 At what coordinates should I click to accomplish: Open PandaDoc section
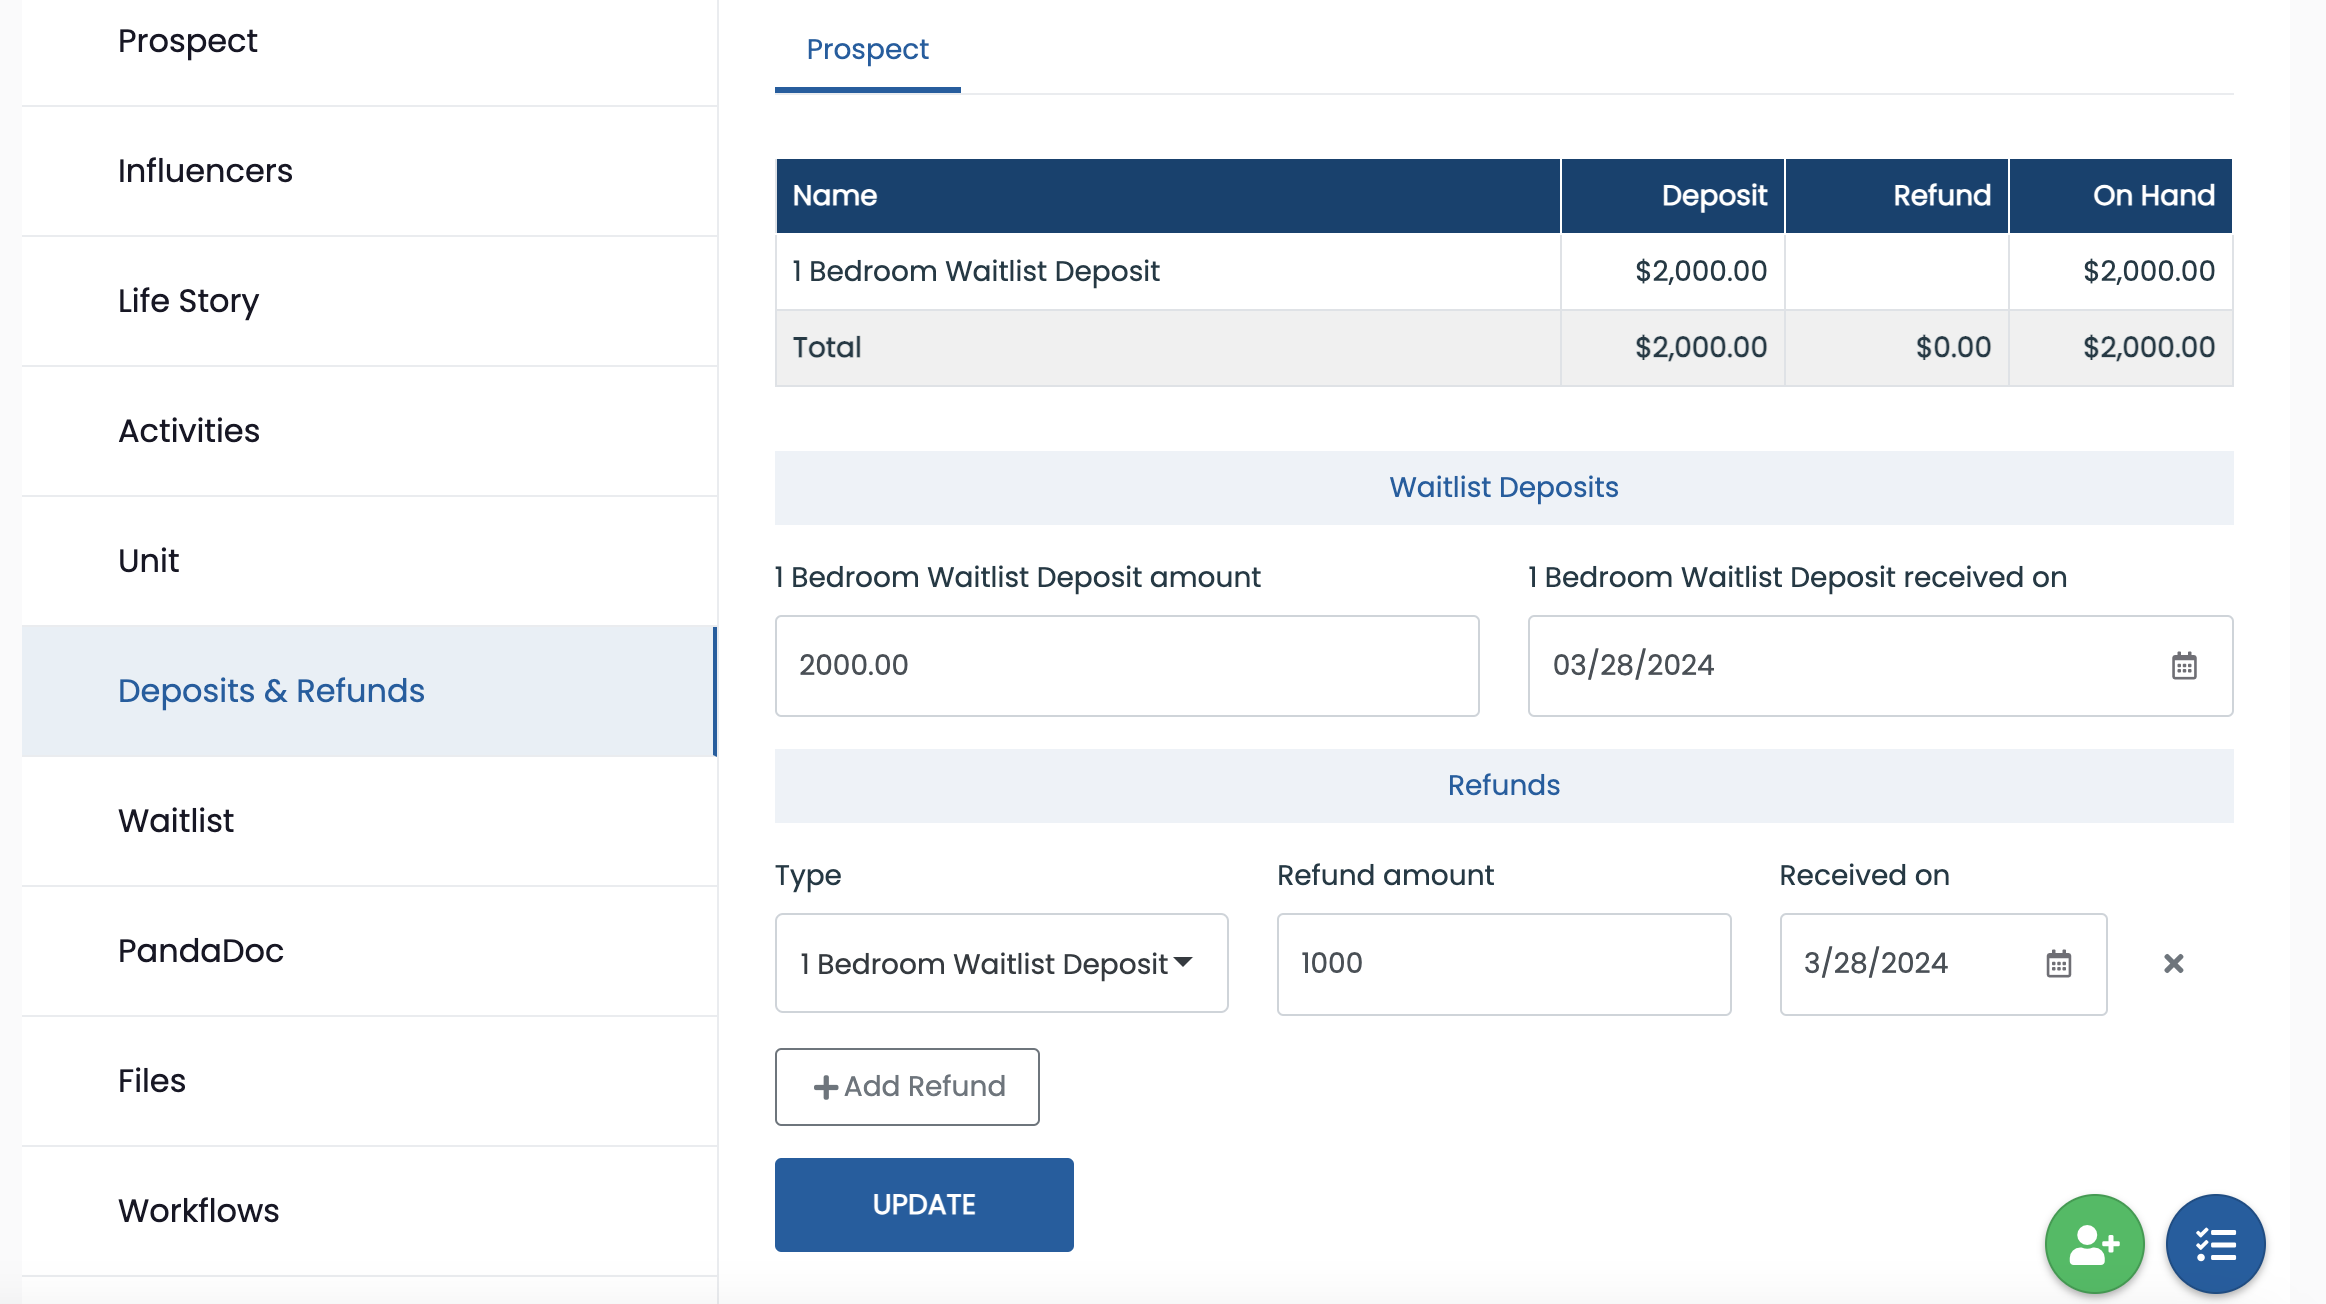369,951
